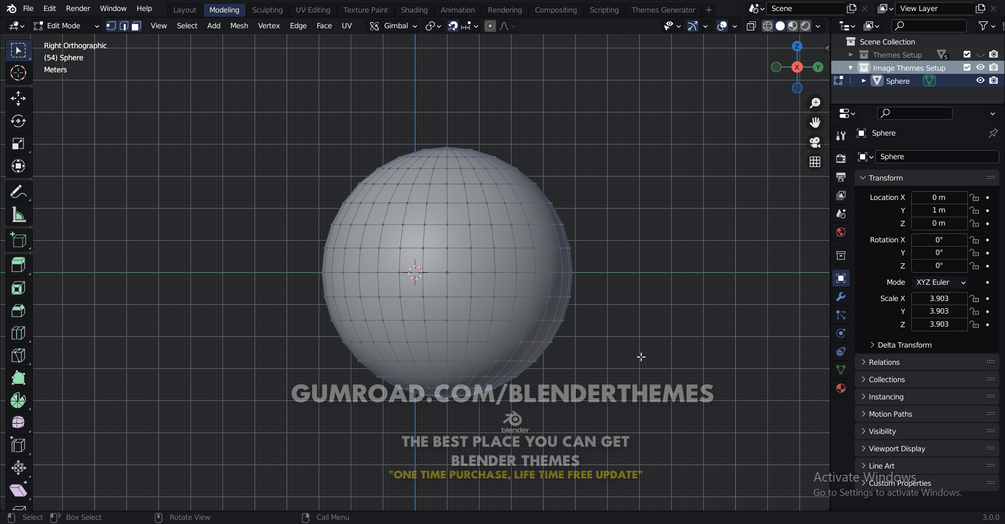
Task: Open outliner filter funnel dropdown
Action: pos(986,26)
